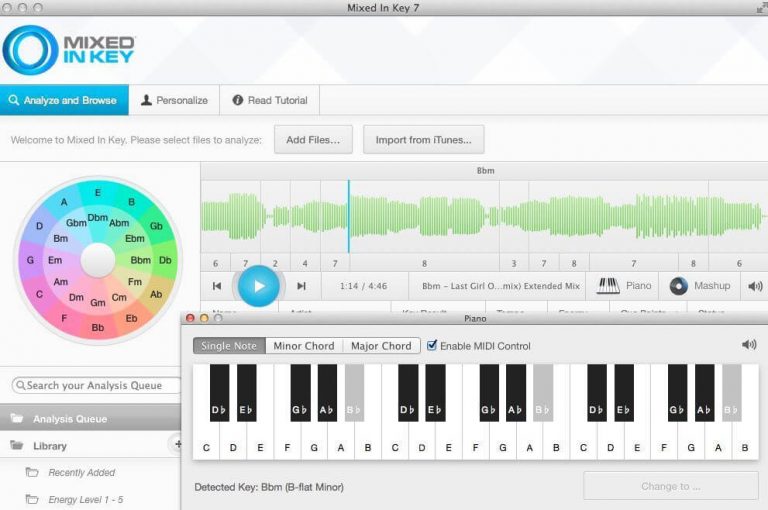Select the Minor Chord mode

[x=304, y=345]
